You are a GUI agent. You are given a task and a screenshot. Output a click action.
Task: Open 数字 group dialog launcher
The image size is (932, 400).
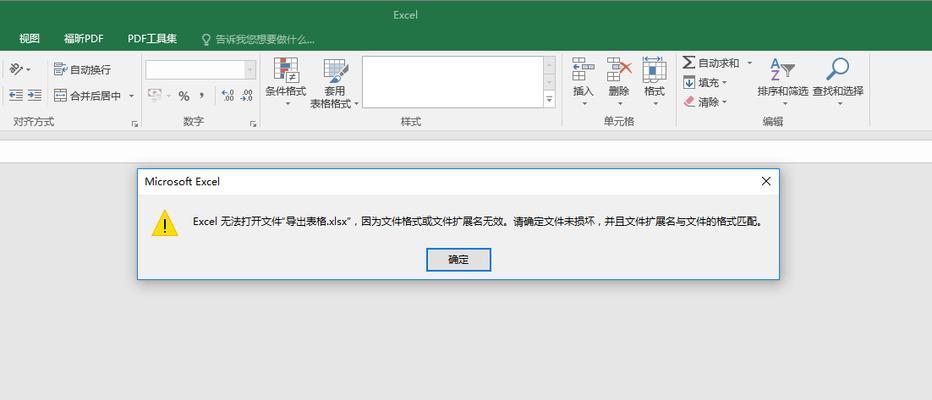(253, 124)
